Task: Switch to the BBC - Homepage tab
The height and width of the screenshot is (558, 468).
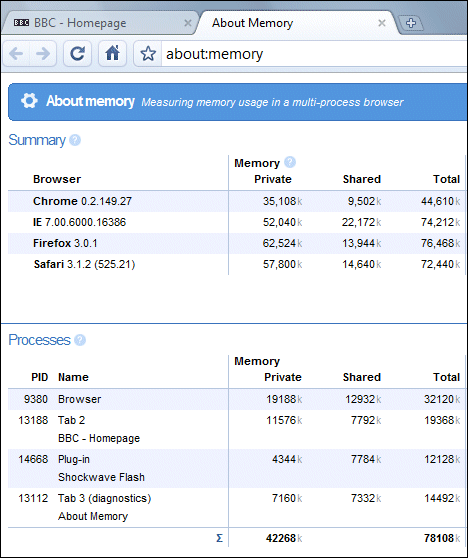Action: 100,23
